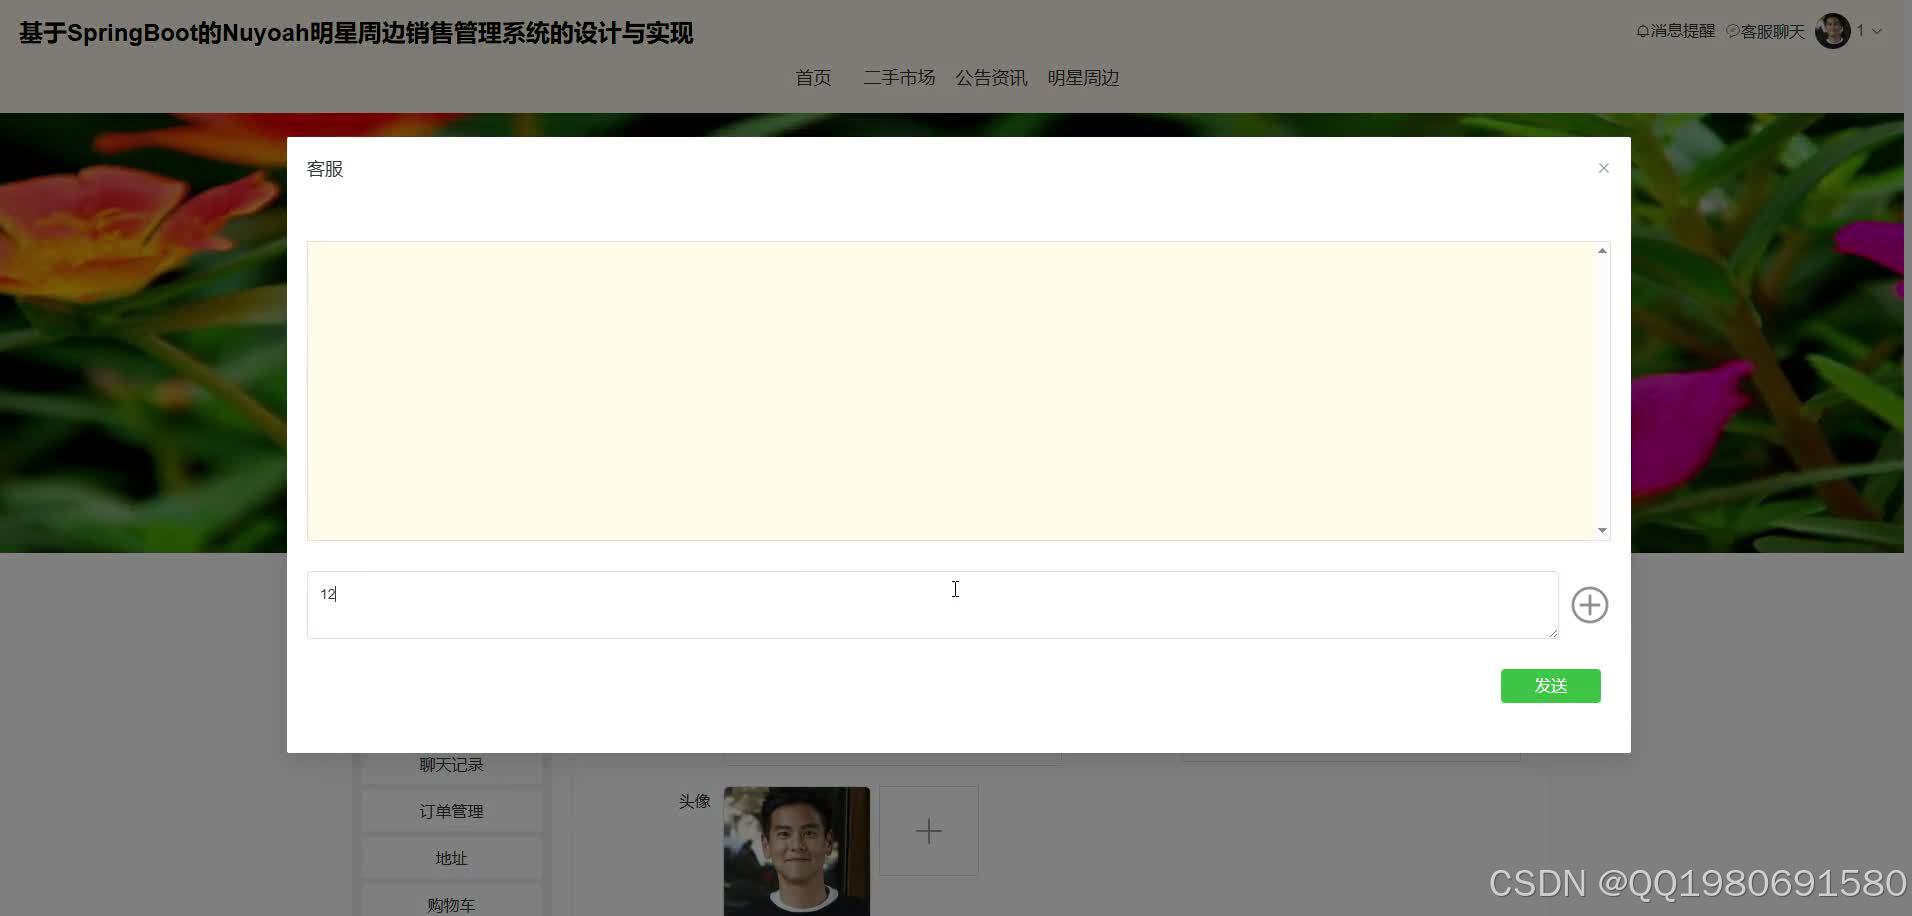Click the plus icon in the avatar upload box
Image resolution: width=1912 pixels, height=916 pixels.
[927, 830]
